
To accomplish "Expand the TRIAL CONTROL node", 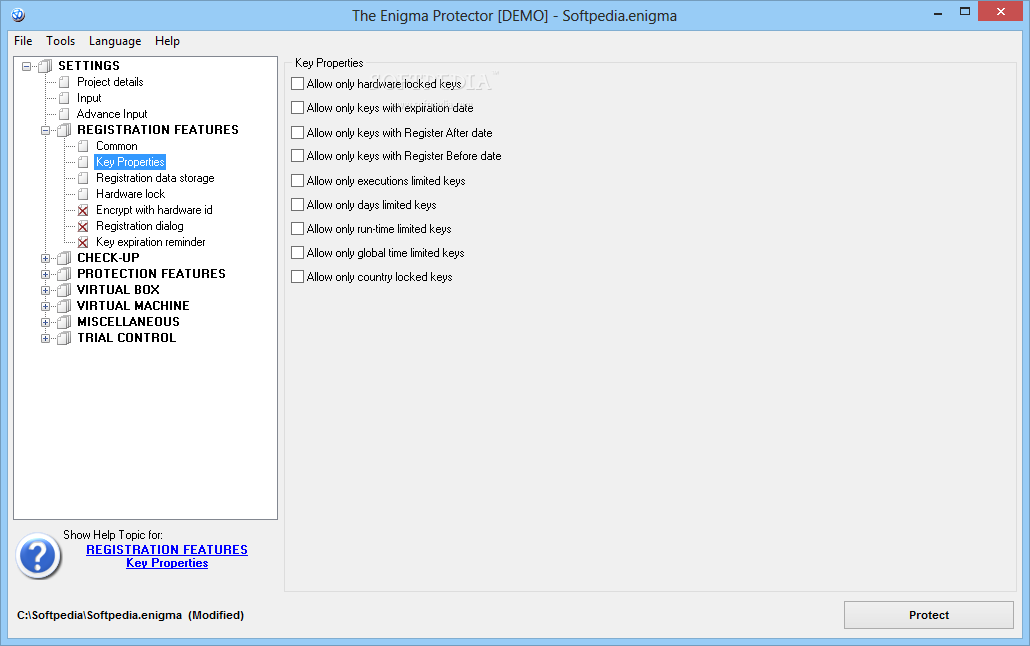I will [x=45, y=339].
